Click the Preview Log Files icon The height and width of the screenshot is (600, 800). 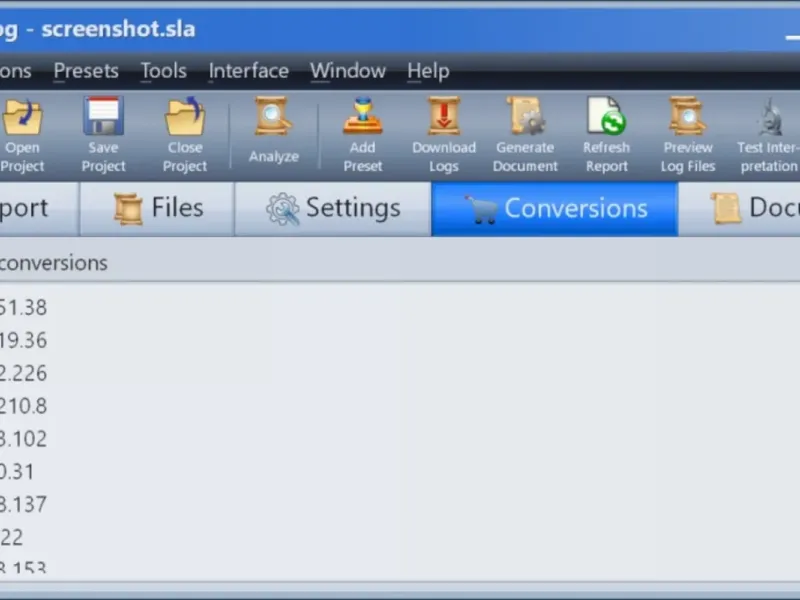(x=688, y=116)
